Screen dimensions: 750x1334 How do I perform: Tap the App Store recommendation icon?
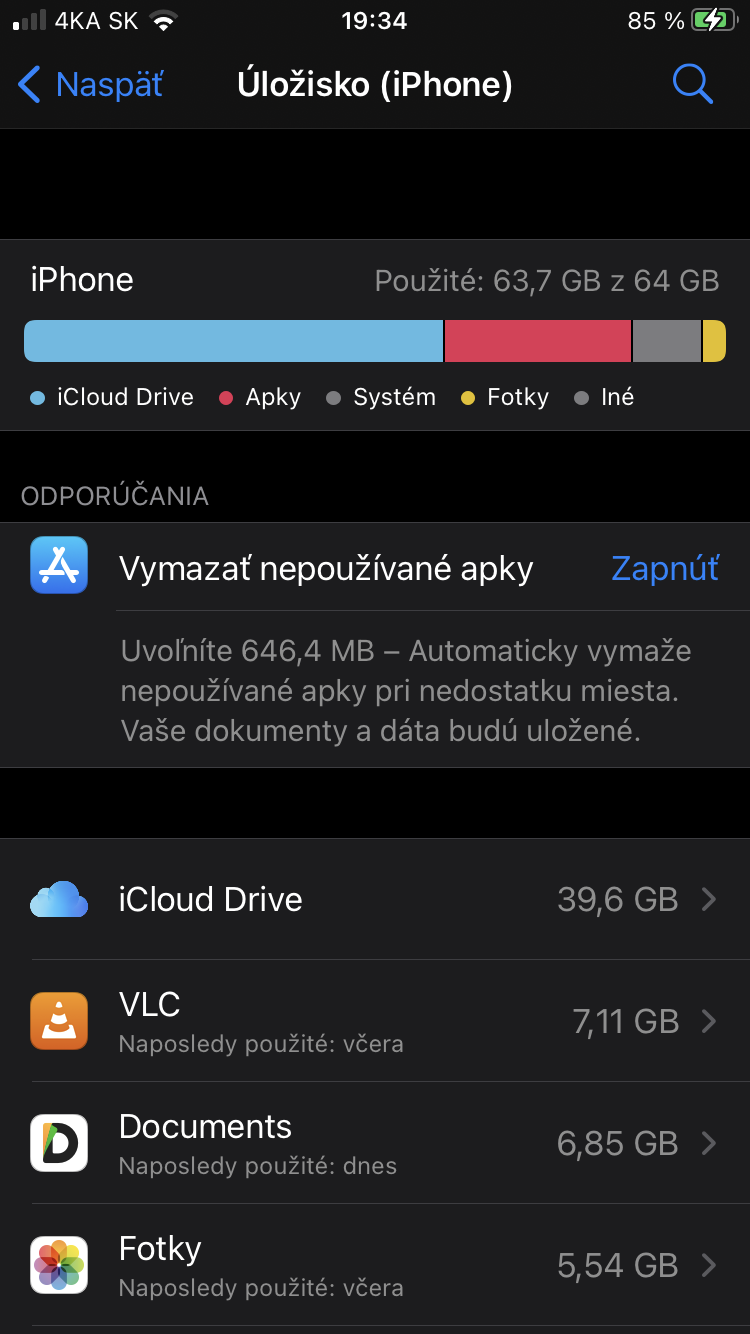pyautogui.click(x=59, y=566)
